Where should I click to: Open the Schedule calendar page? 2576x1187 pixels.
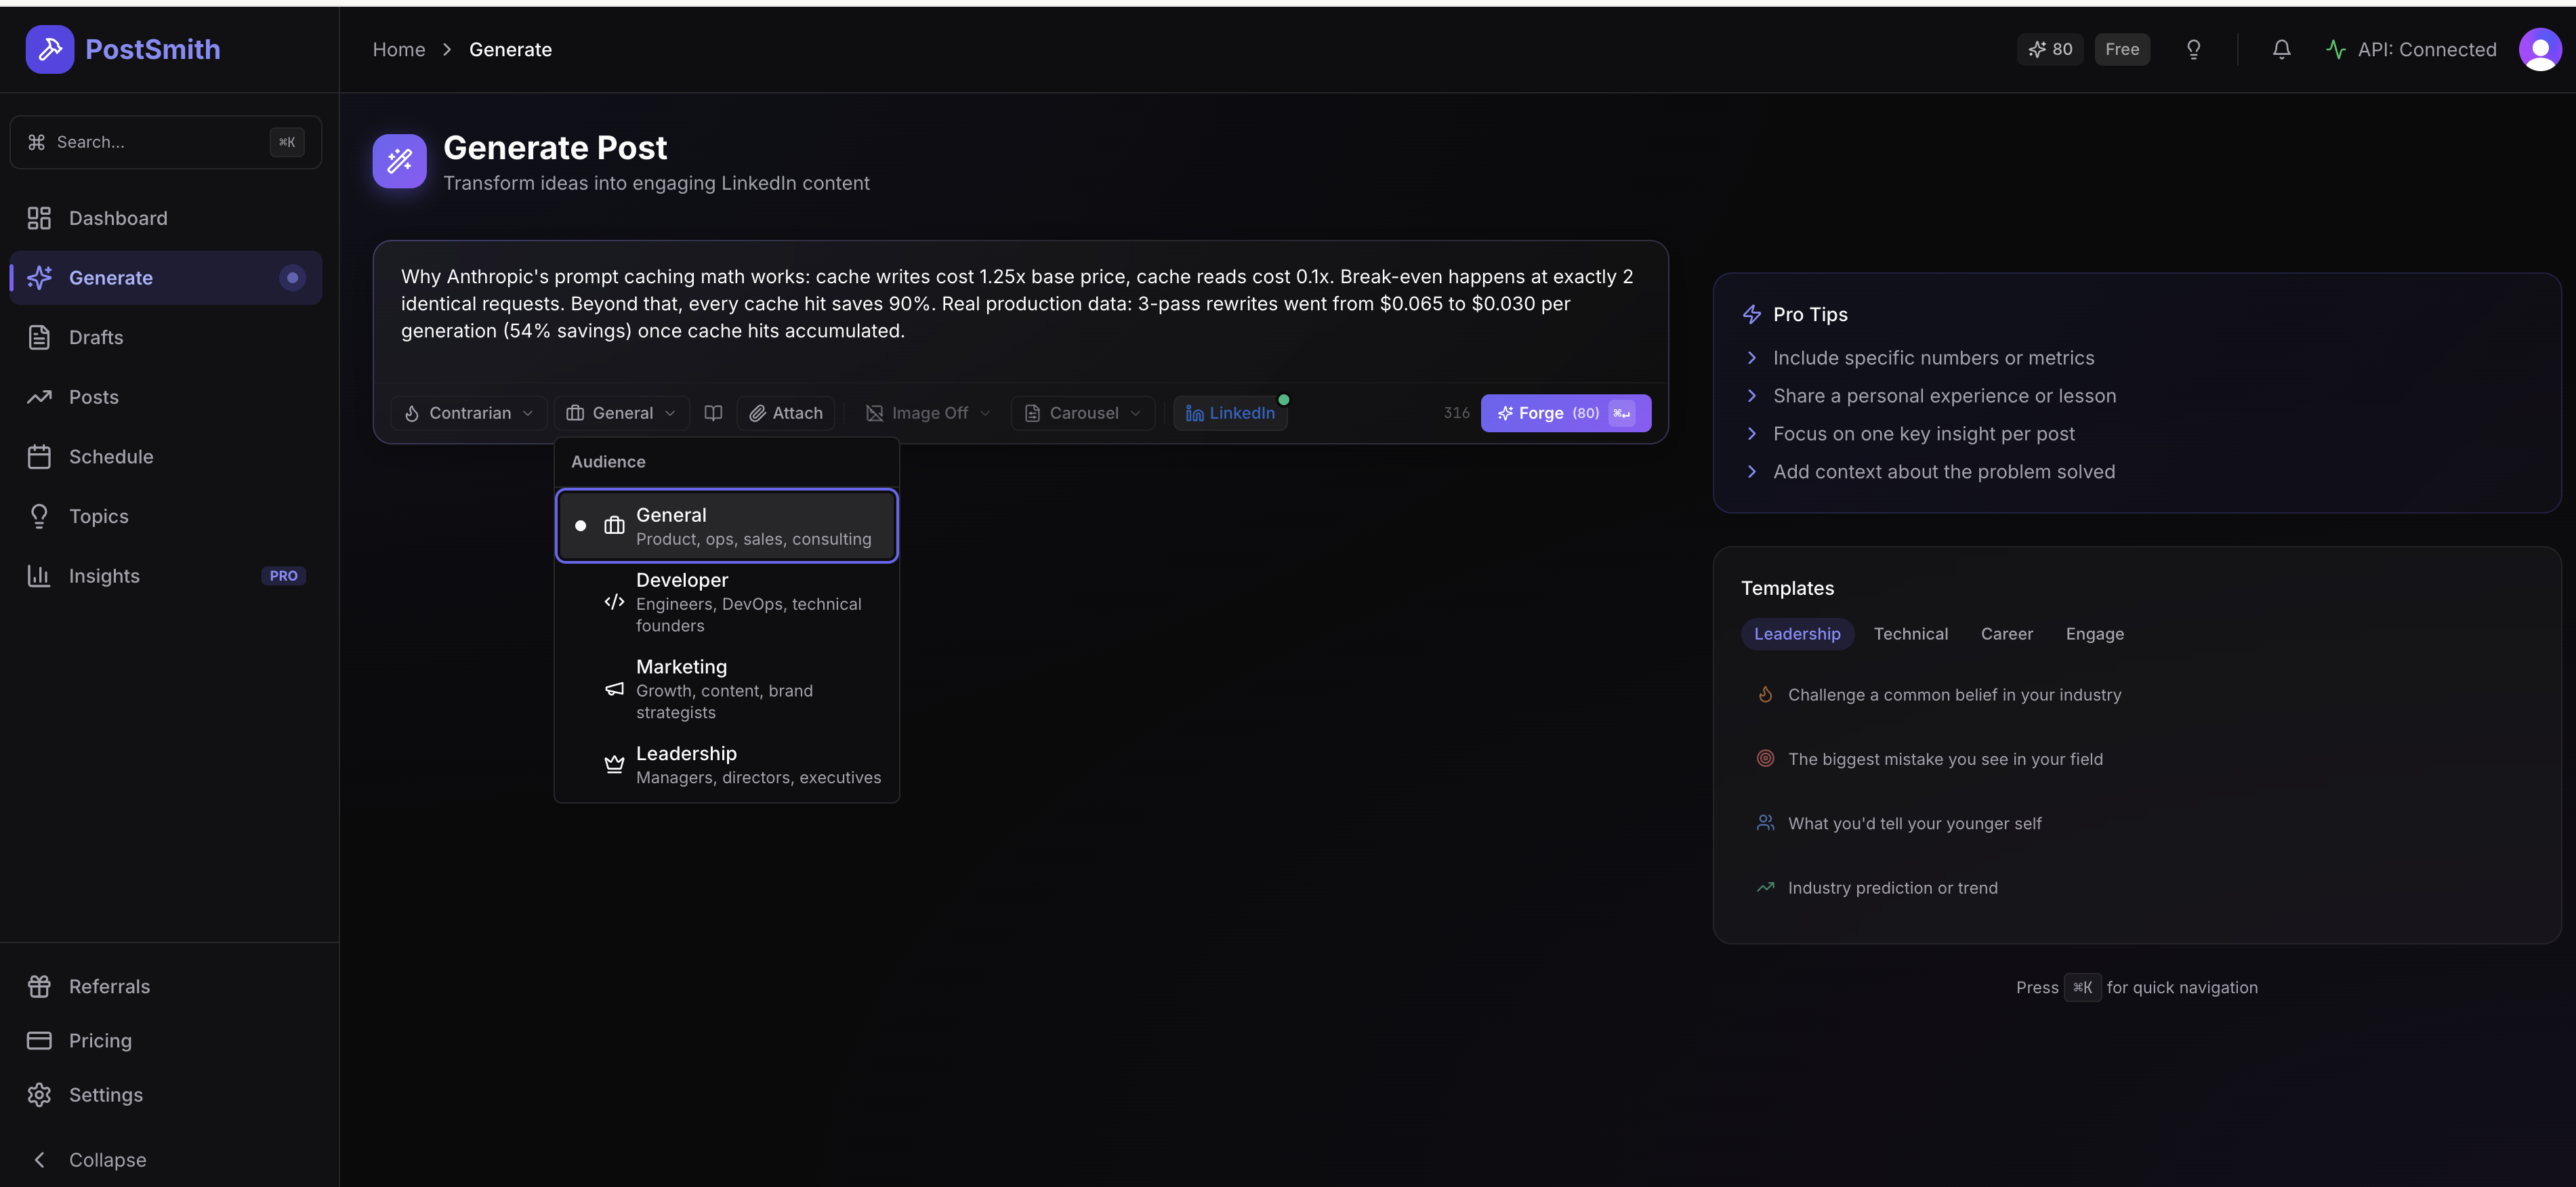[x=111, y=457]
